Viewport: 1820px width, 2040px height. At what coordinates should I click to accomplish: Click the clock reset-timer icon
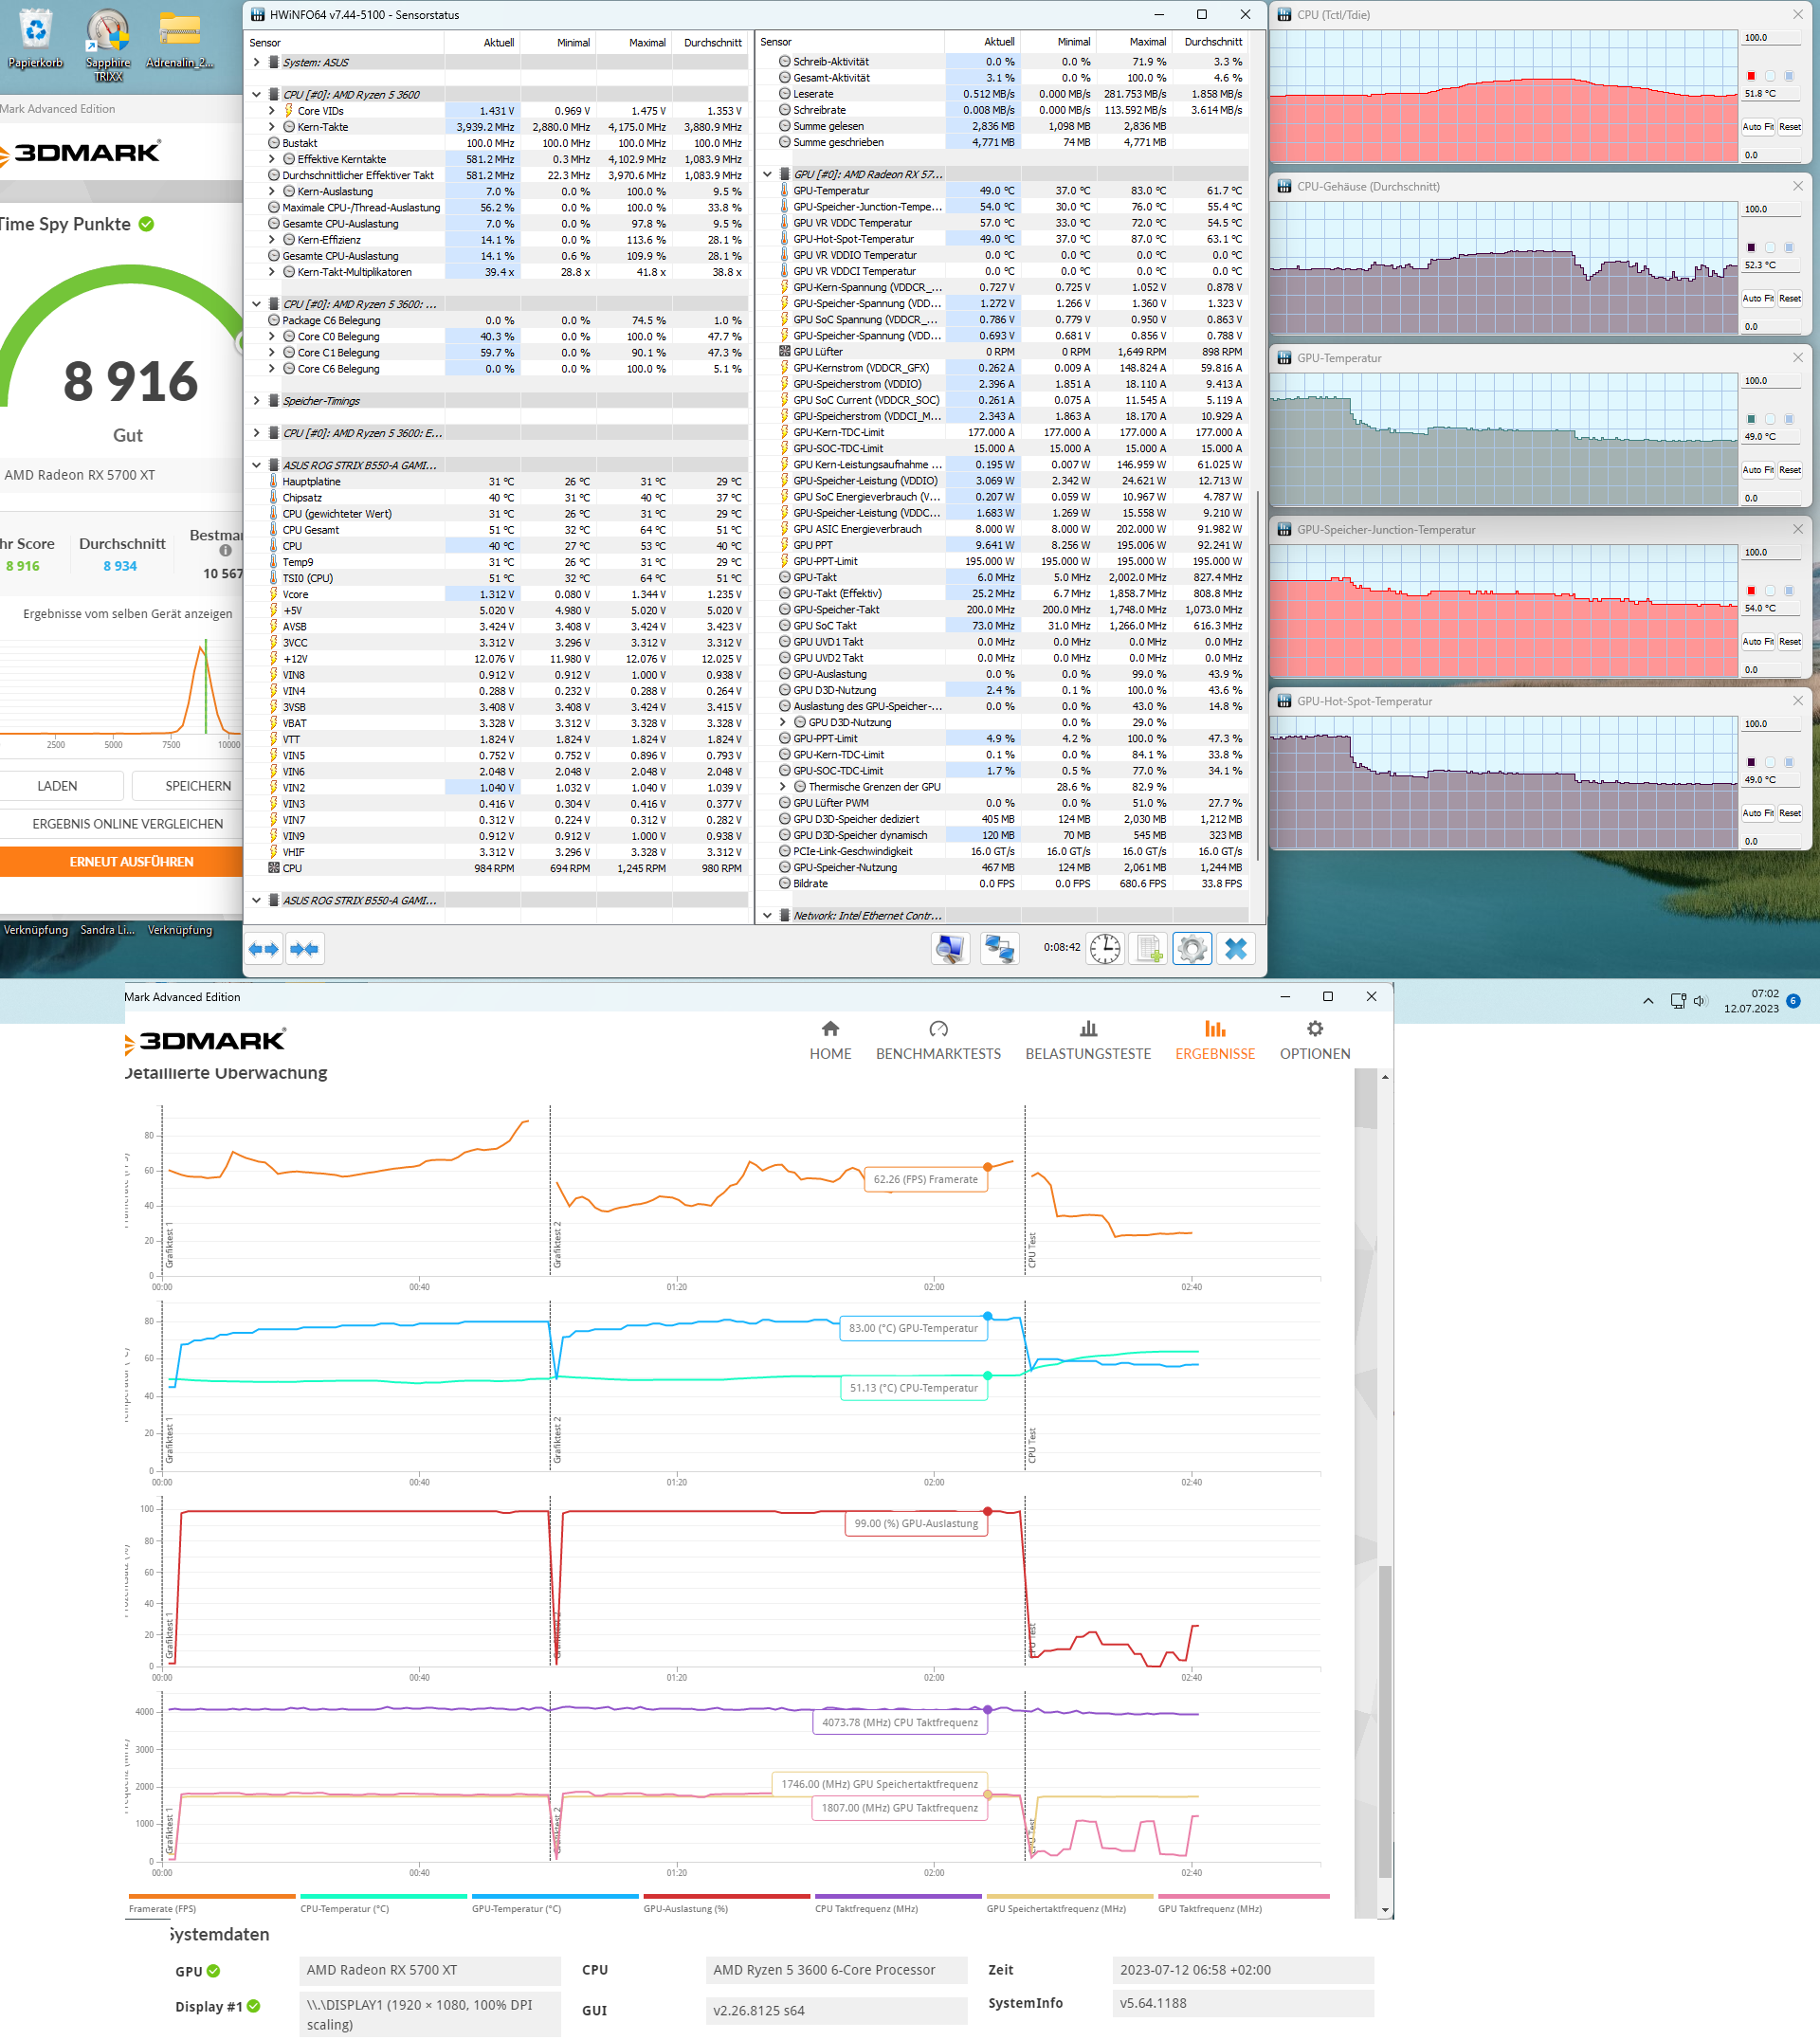(1105, 948)
